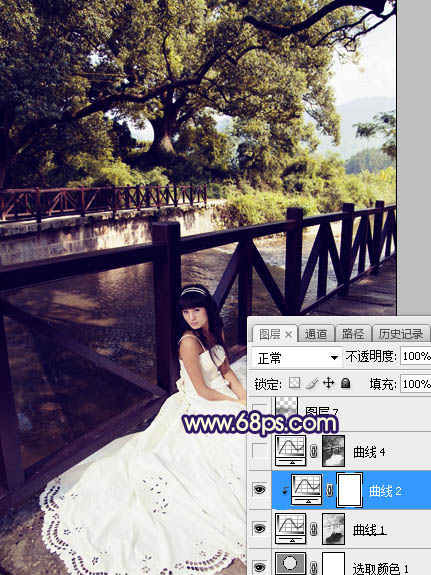Click the 曲线 1 curves adjustment icon
The image size is (431, 575).
(x=291, y=528)
